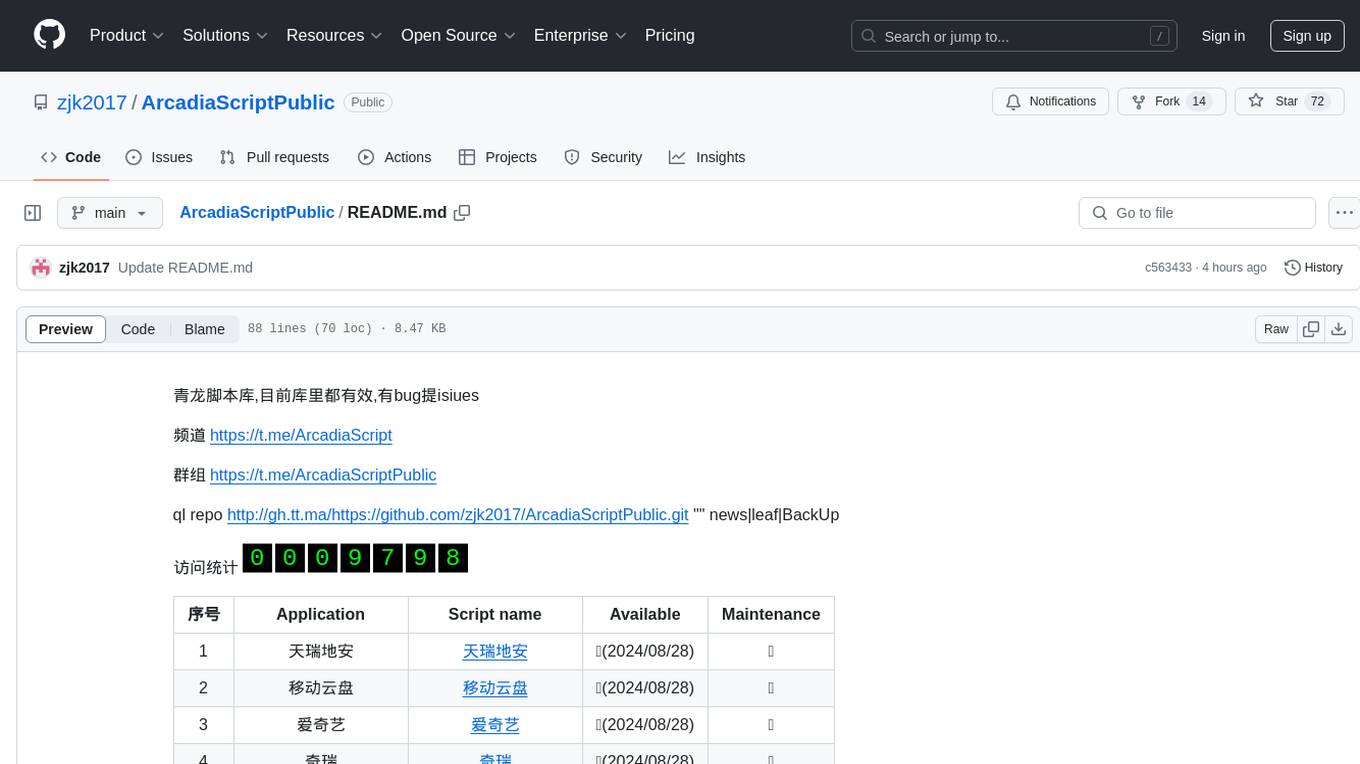Open the 移动云盘 script link
Screen dimensions: 1360x764
[495, 688]
